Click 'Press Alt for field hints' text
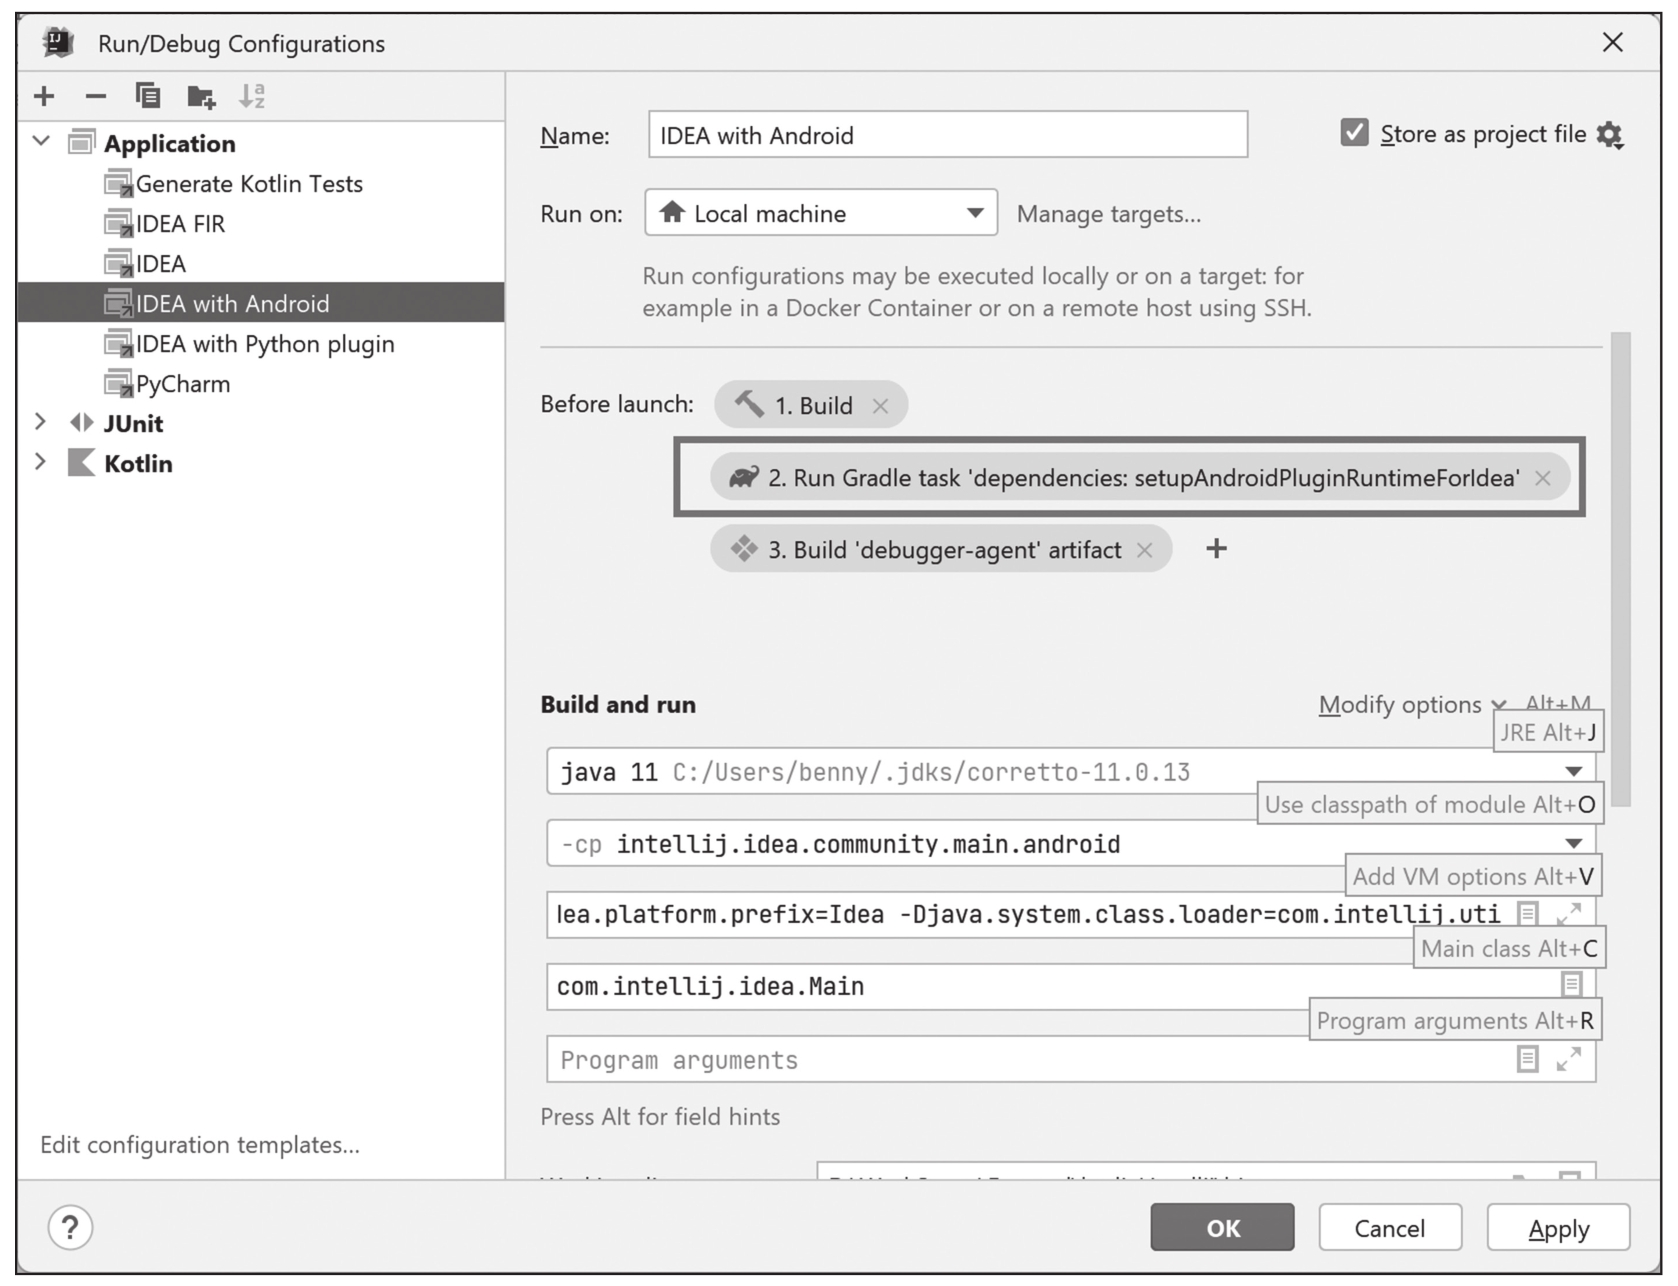 point(660,1117)
